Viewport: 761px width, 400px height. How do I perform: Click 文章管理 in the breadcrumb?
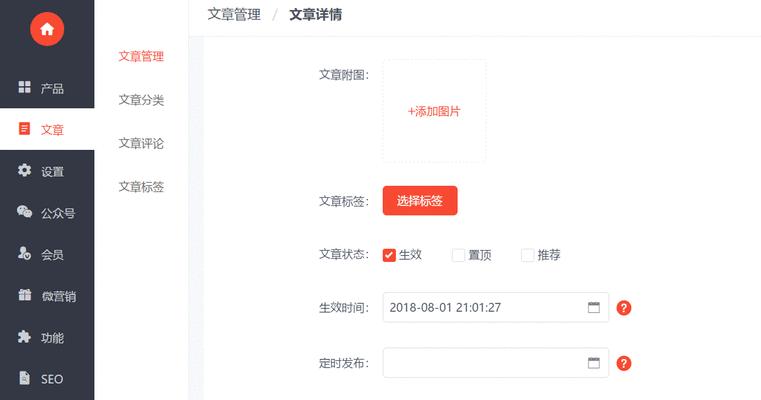coord(234,15)
